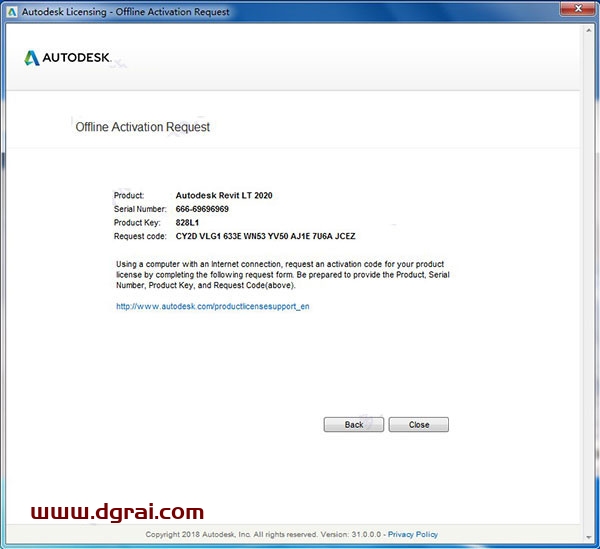
Task: Click the "Request code:" field label
Action: [139, 237]
